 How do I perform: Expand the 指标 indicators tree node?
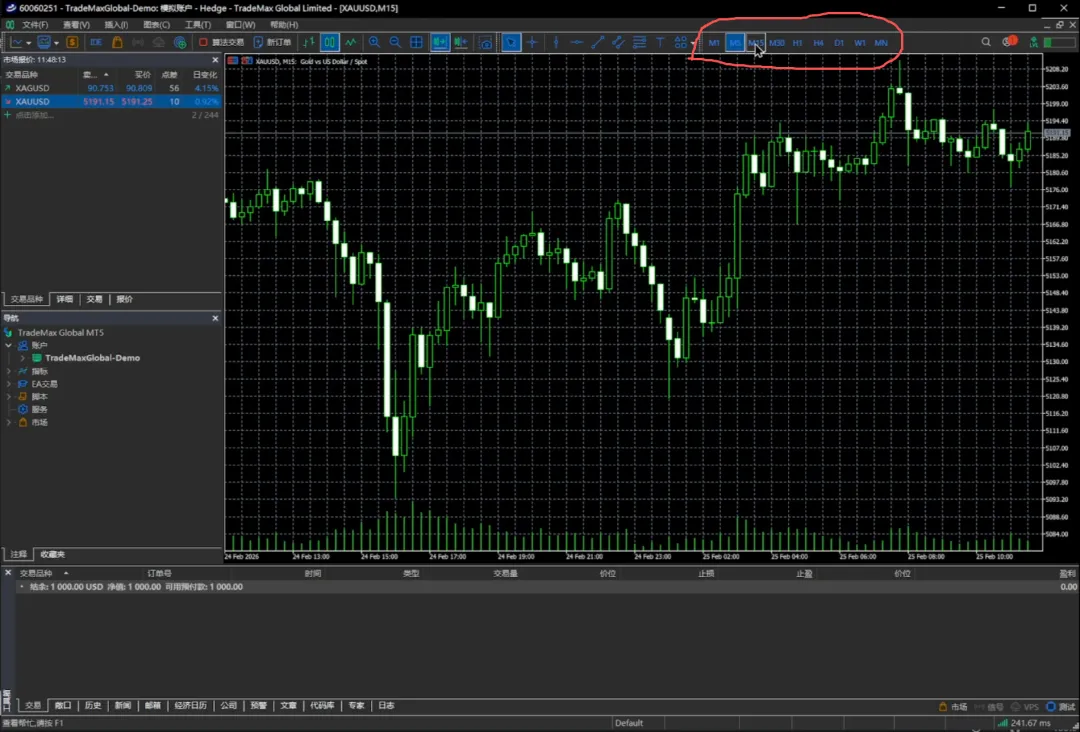(x=9, y=371)
